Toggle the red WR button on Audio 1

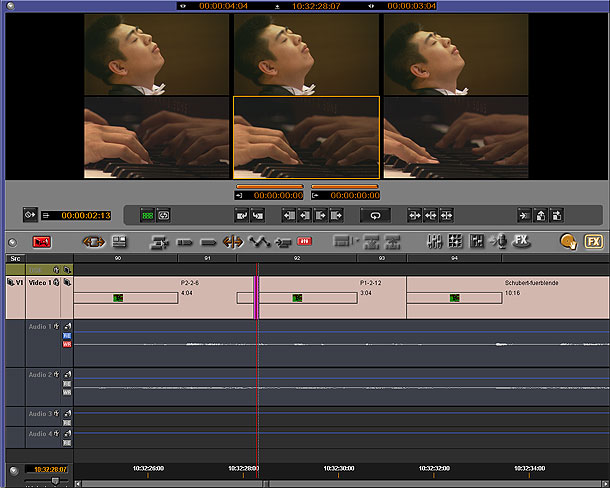click(x=67, y=344)
